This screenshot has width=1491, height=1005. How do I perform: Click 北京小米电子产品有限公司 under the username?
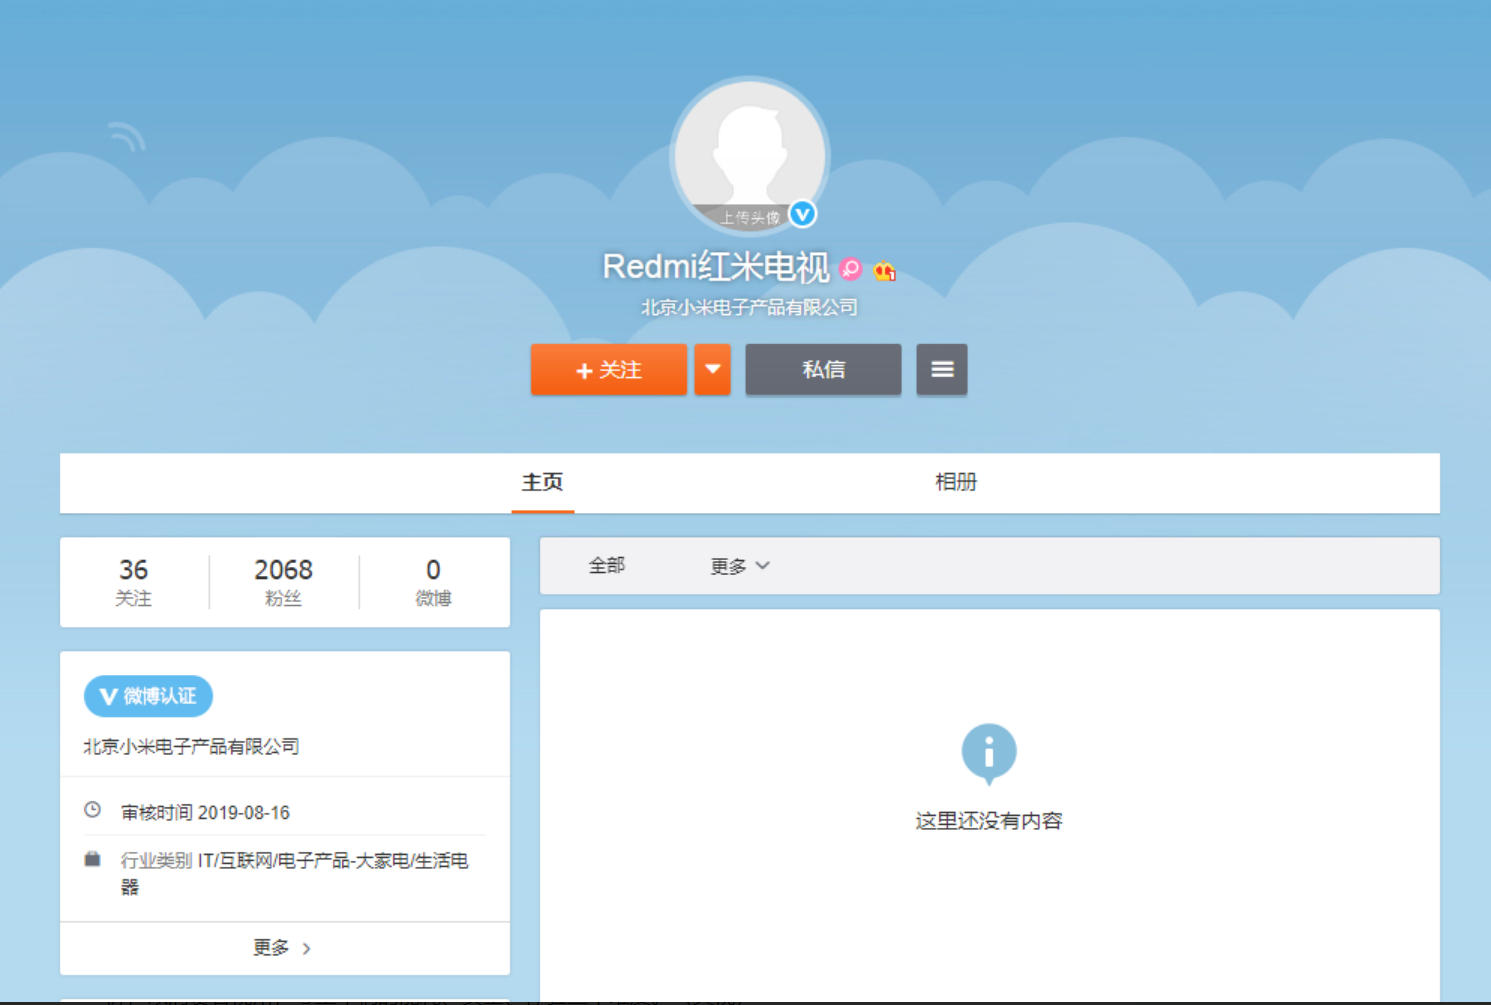point(749,307)
